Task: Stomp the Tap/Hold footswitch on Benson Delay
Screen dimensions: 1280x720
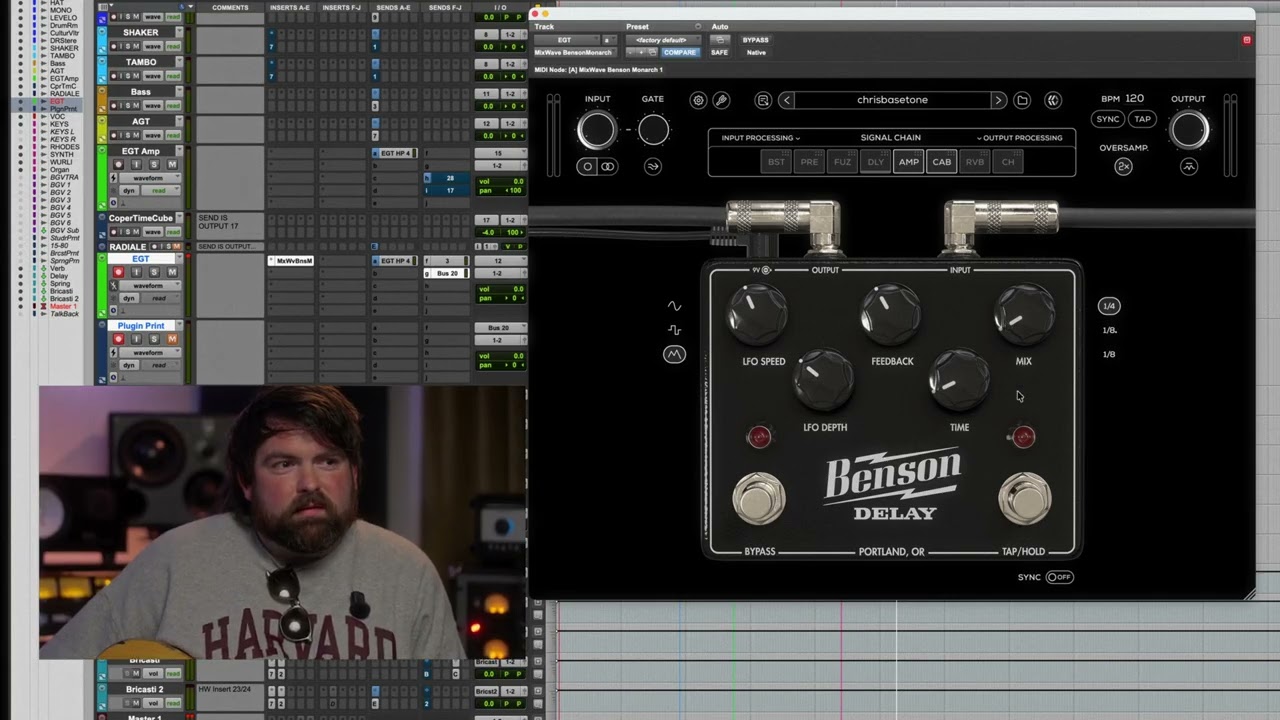Action: [x=1024, y=498]
